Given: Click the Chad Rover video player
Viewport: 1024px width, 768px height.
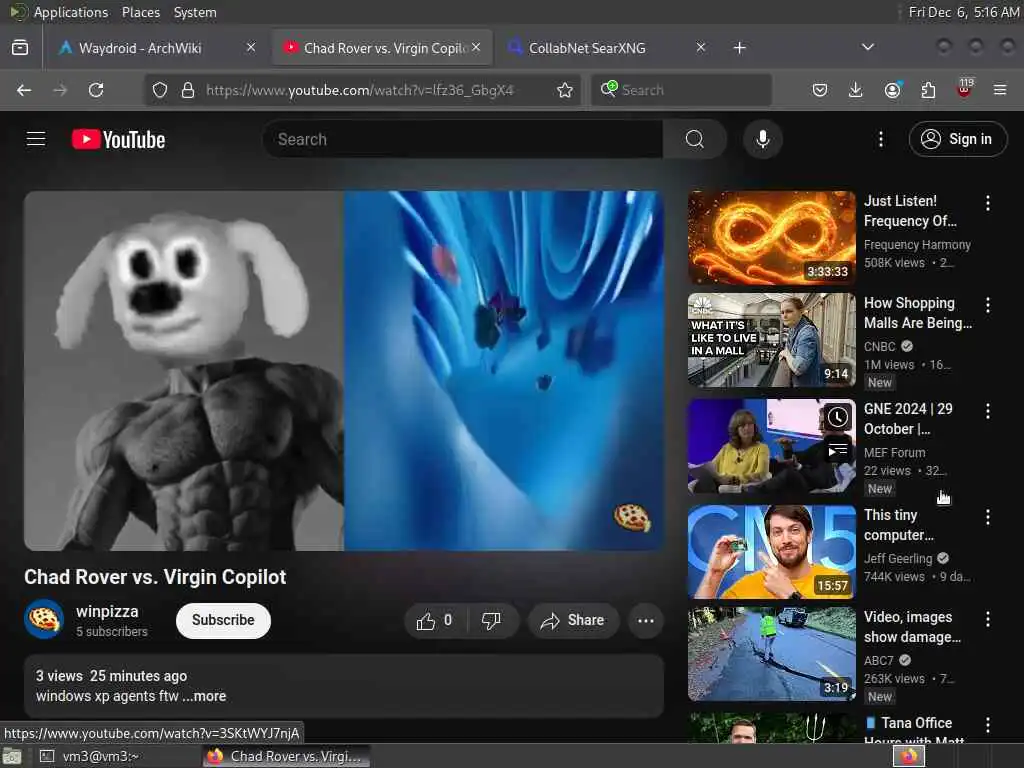Looking at the screenshot, I should point(344,370).
